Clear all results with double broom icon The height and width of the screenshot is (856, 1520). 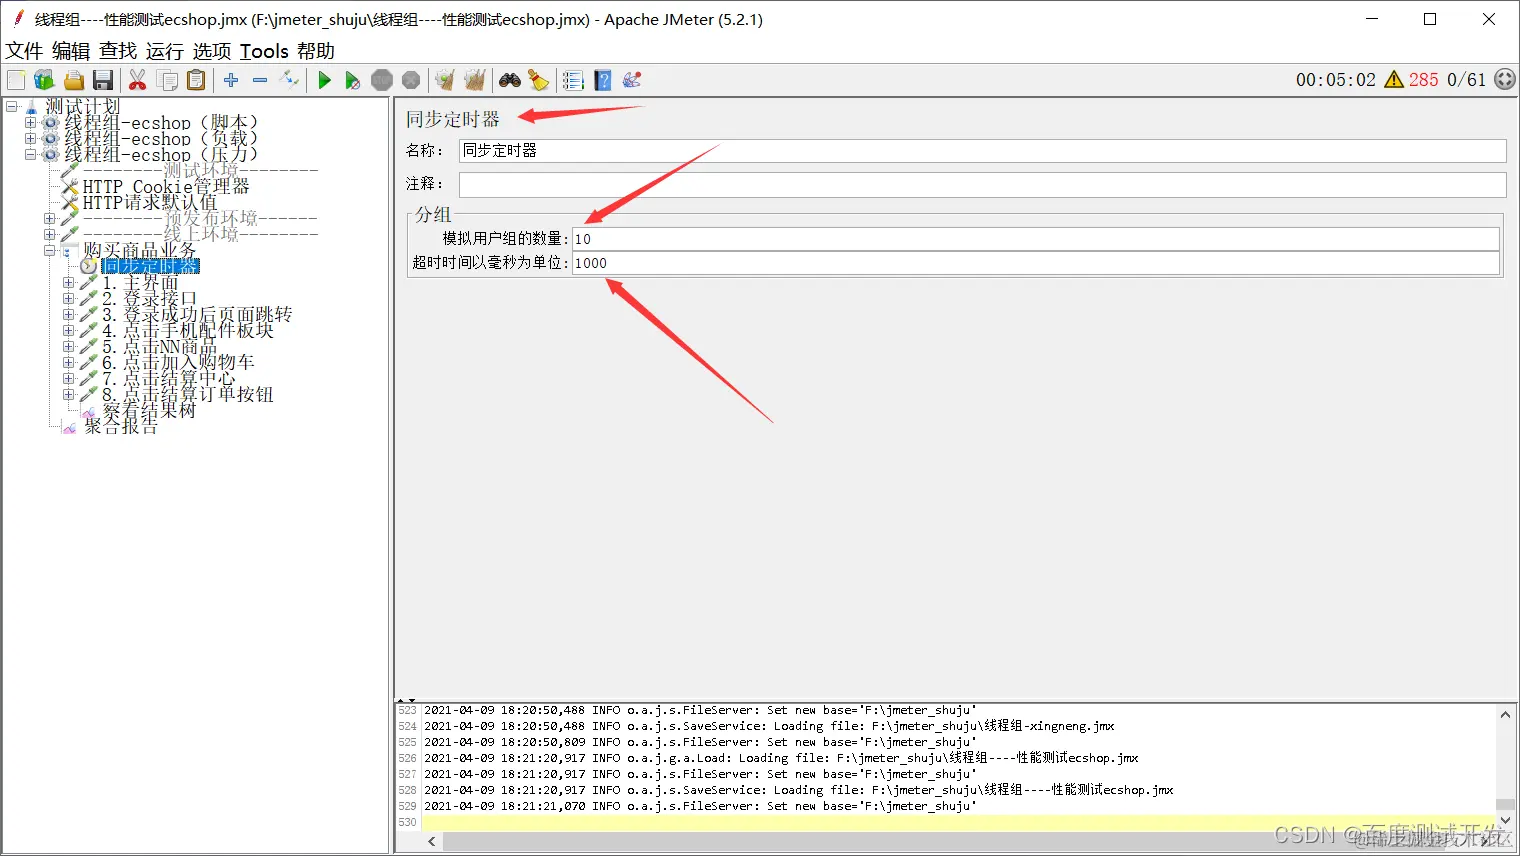[474, 80]
